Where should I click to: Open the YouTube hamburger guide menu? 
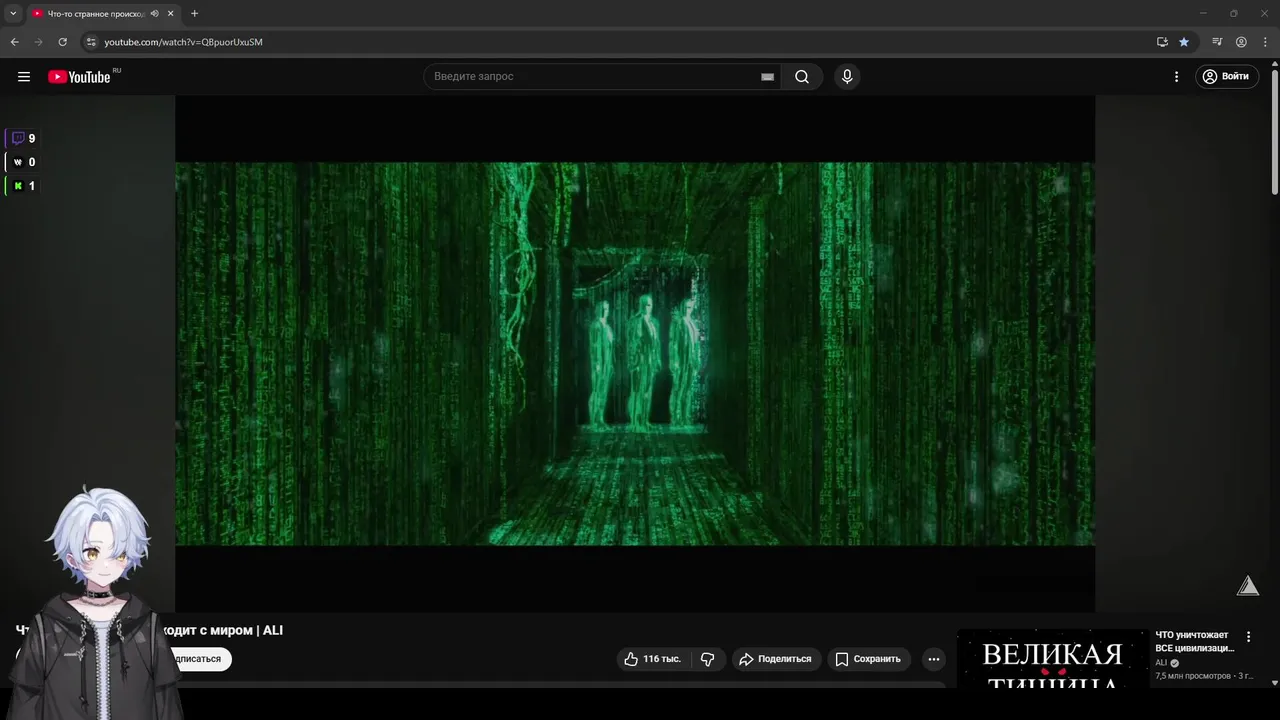point(24,77)
